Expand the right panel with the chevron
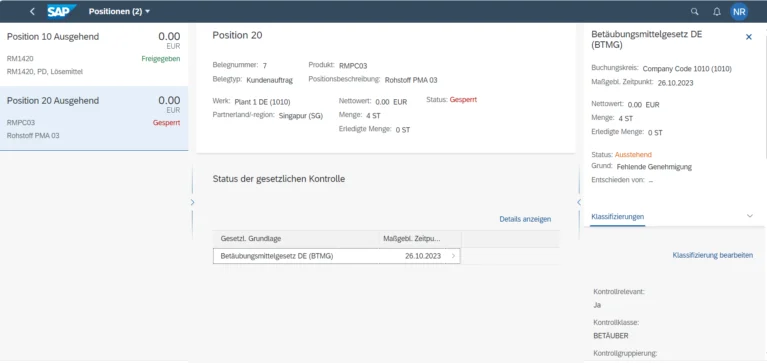 click(x=579, y=202)
